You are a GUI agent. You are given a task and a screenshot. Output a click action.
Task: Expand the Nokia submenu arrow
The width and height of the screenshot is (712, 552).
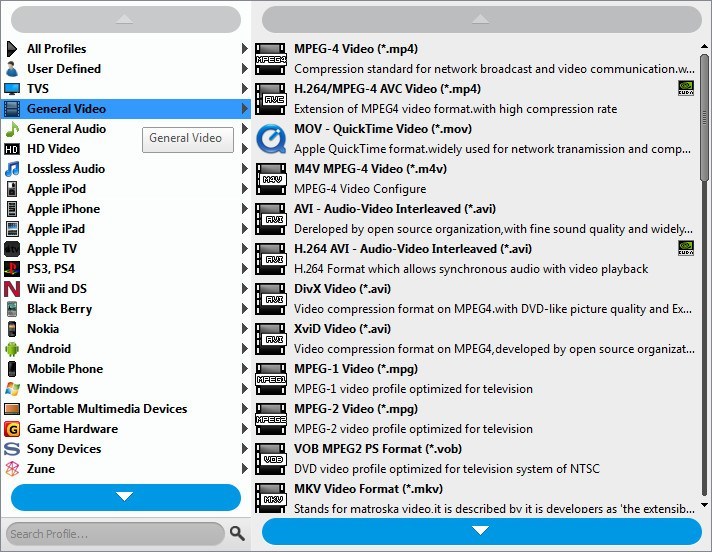coord(245,328)
